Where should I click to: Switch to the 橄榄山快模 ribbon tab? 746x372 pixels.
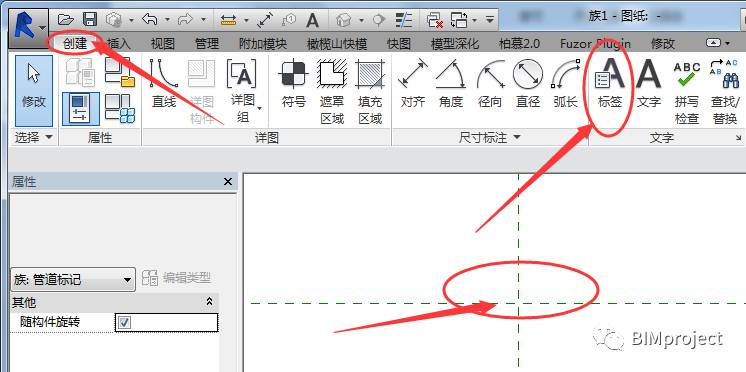(x=337, y=44)
